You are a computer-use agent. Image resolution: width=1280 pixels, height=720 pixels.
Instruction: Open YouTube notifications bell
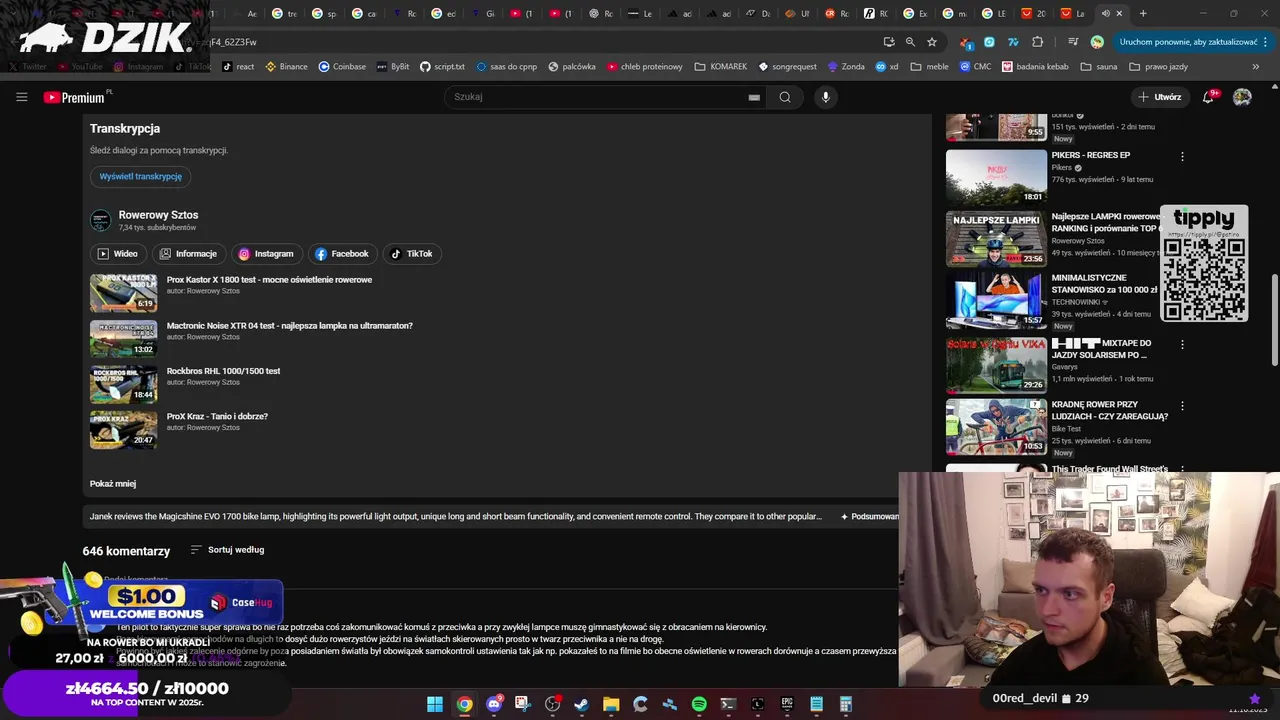(1209, 97)
